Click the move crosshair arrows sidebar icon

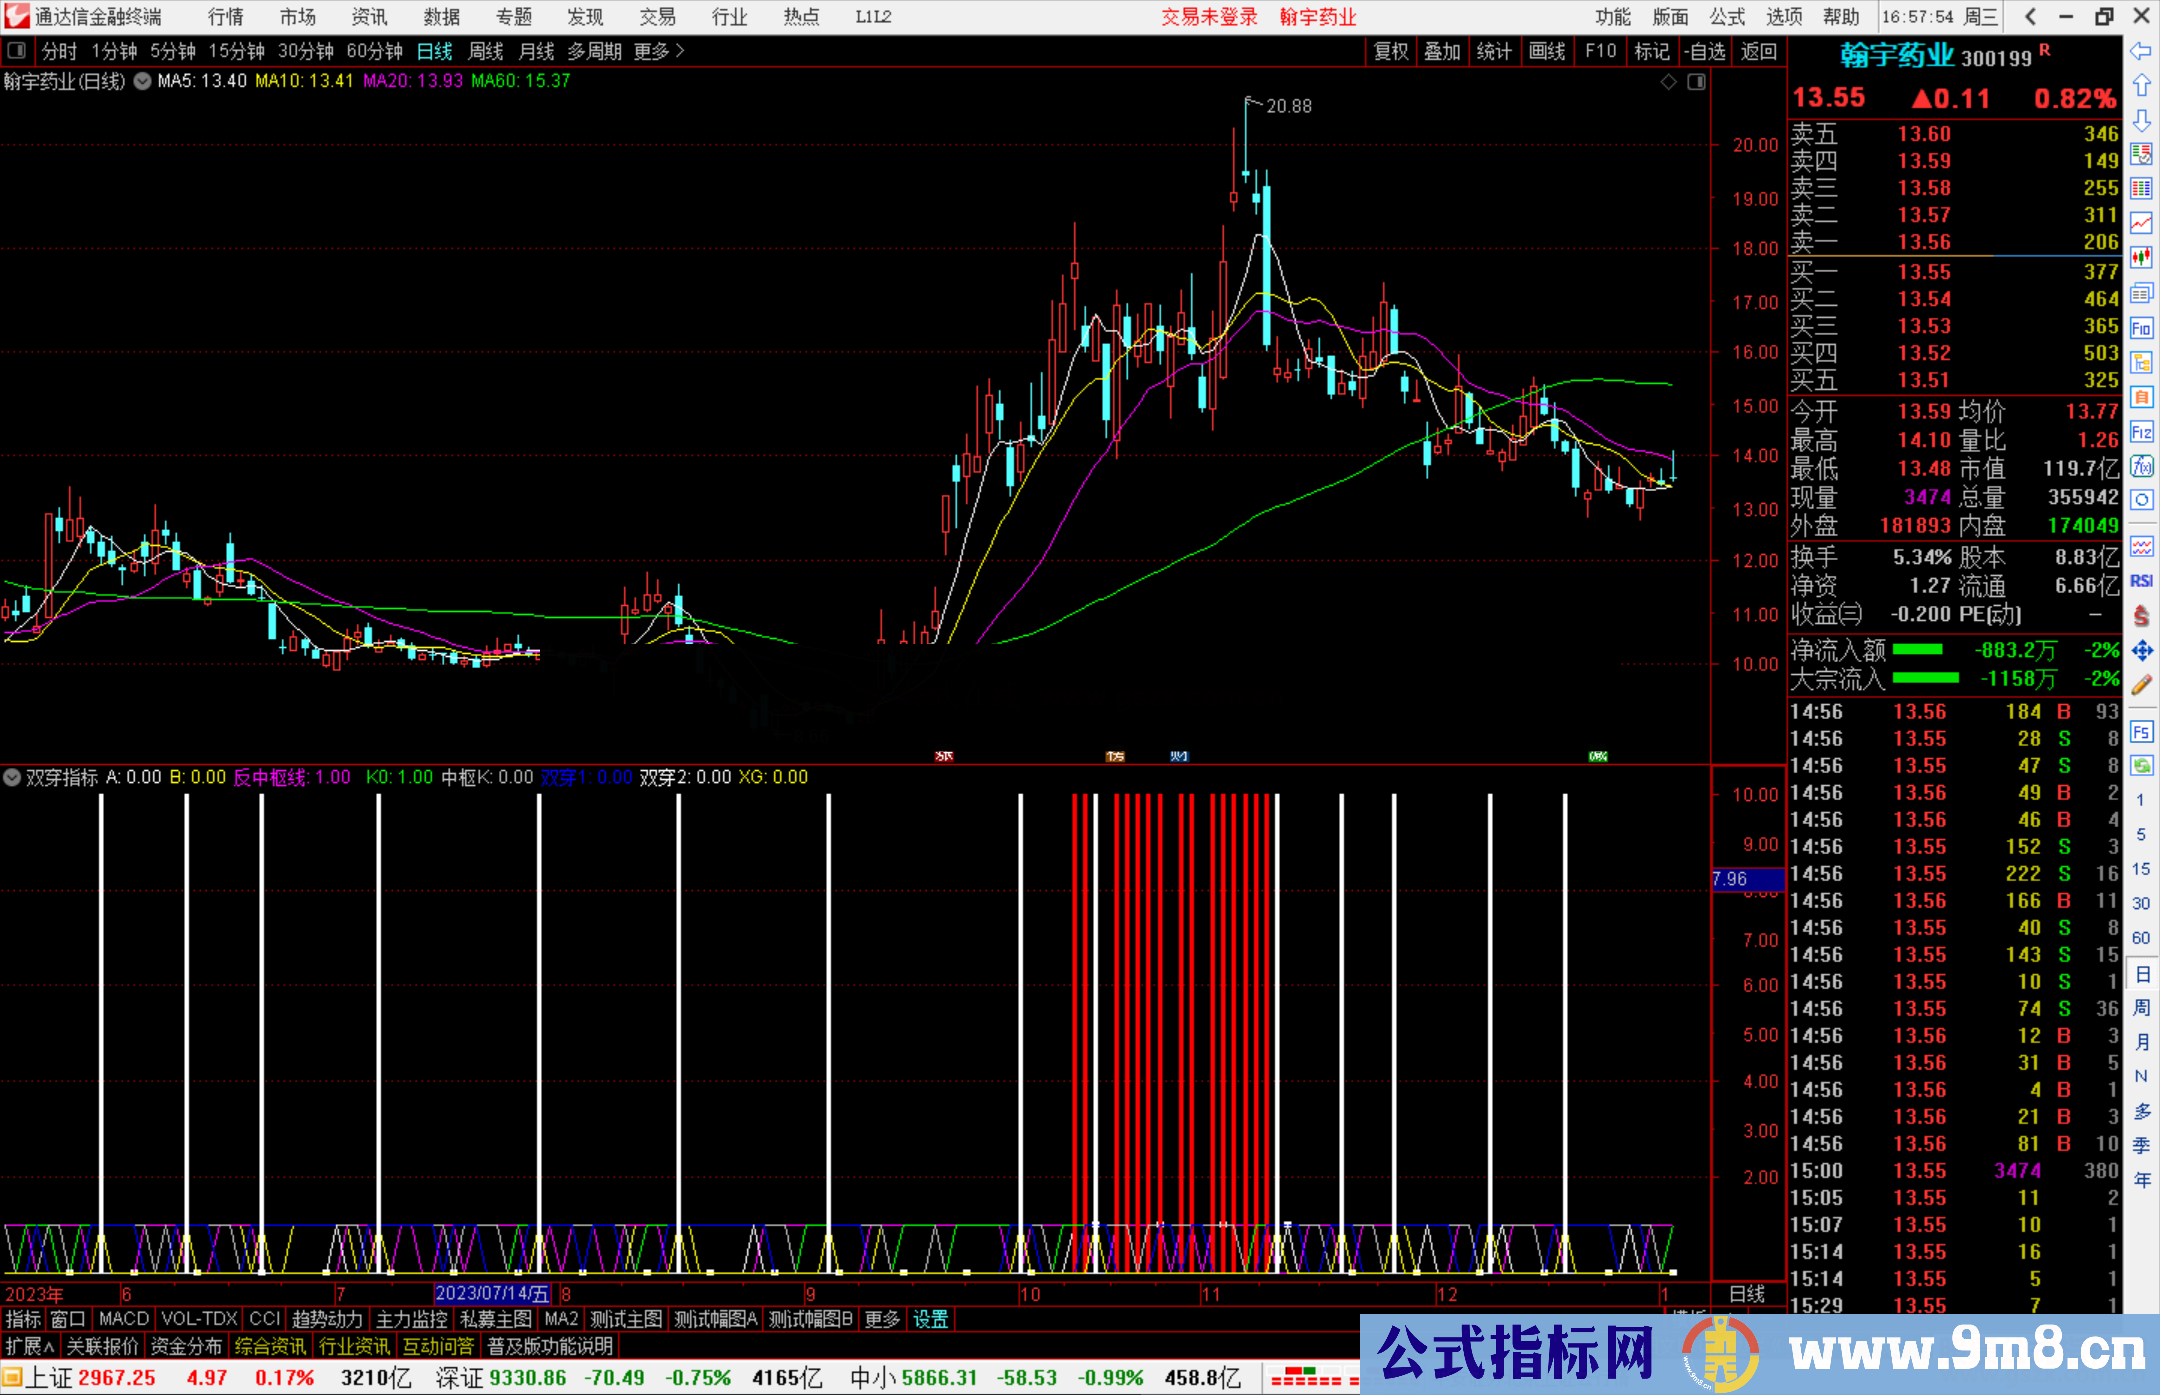coord(2141,651)
